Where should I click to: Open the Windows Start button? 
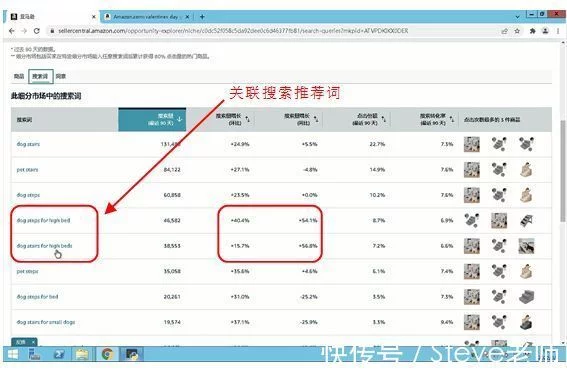coord(12,354)
